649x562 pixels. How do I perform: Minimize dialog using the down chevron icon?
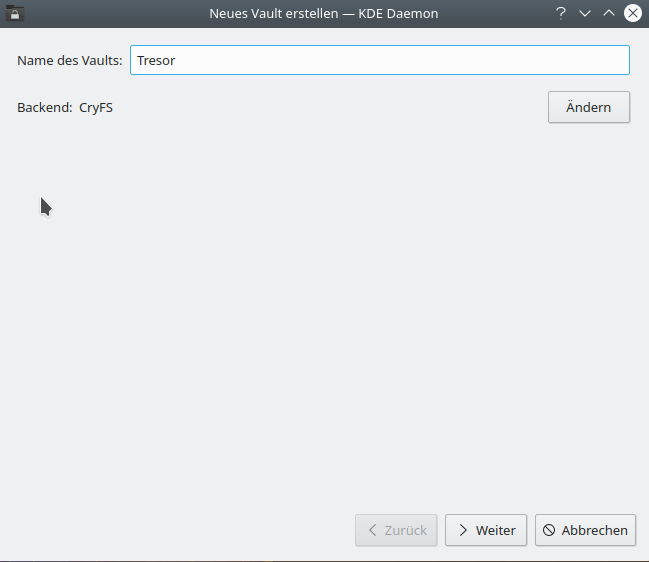click(585, 14)
